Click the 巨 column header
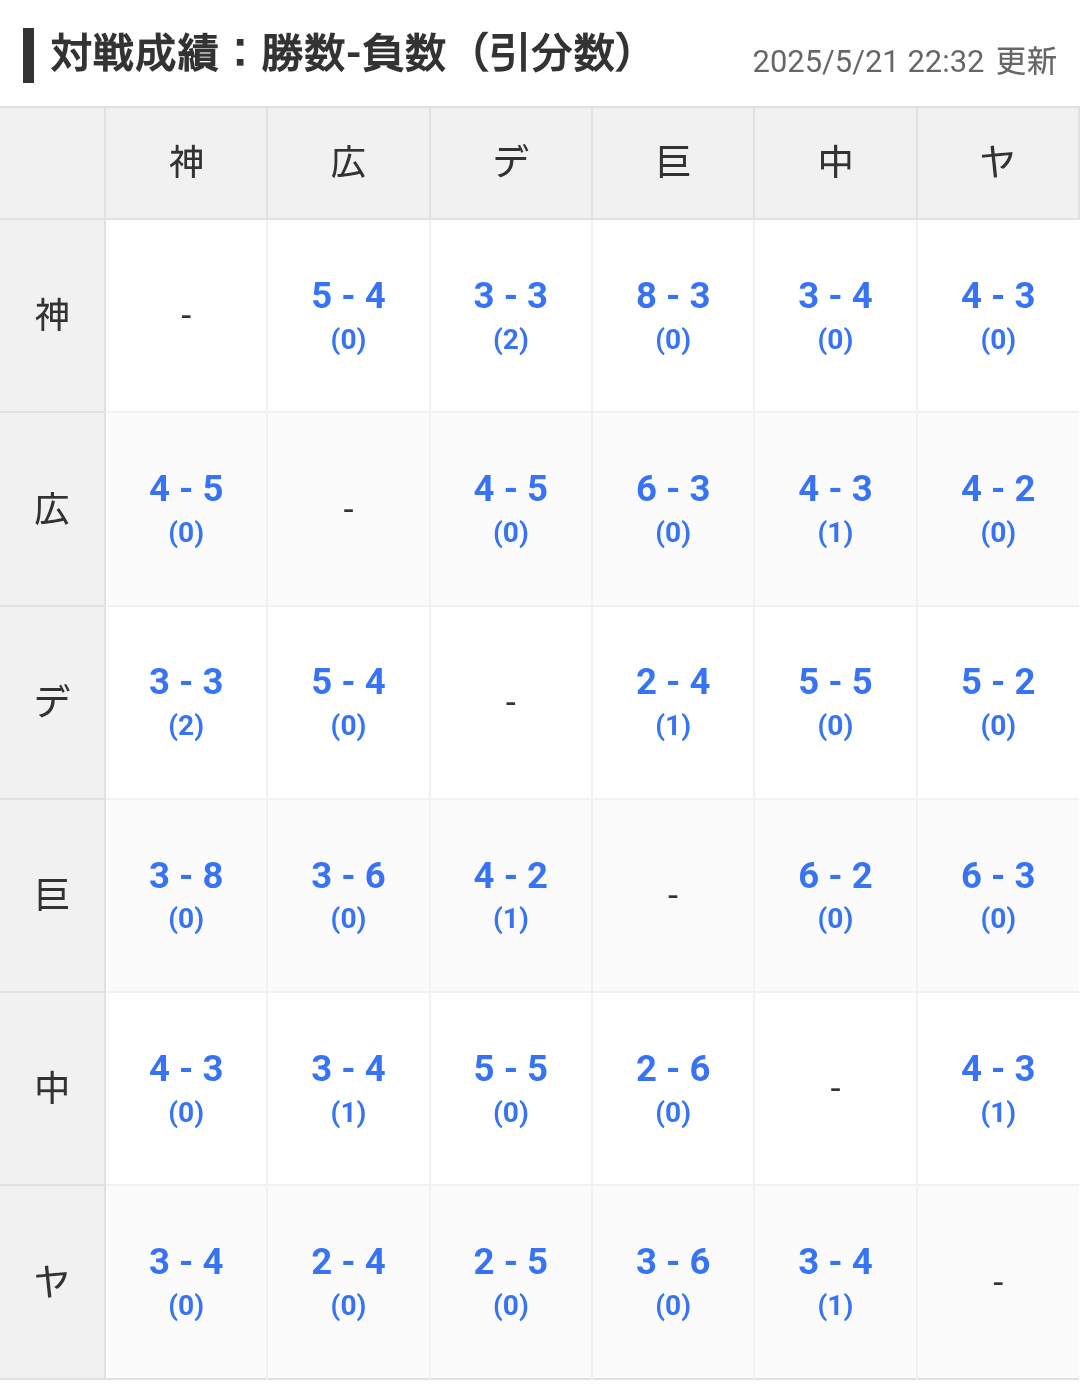Viewport: 1080px width, 1393px height. point(673,163)
